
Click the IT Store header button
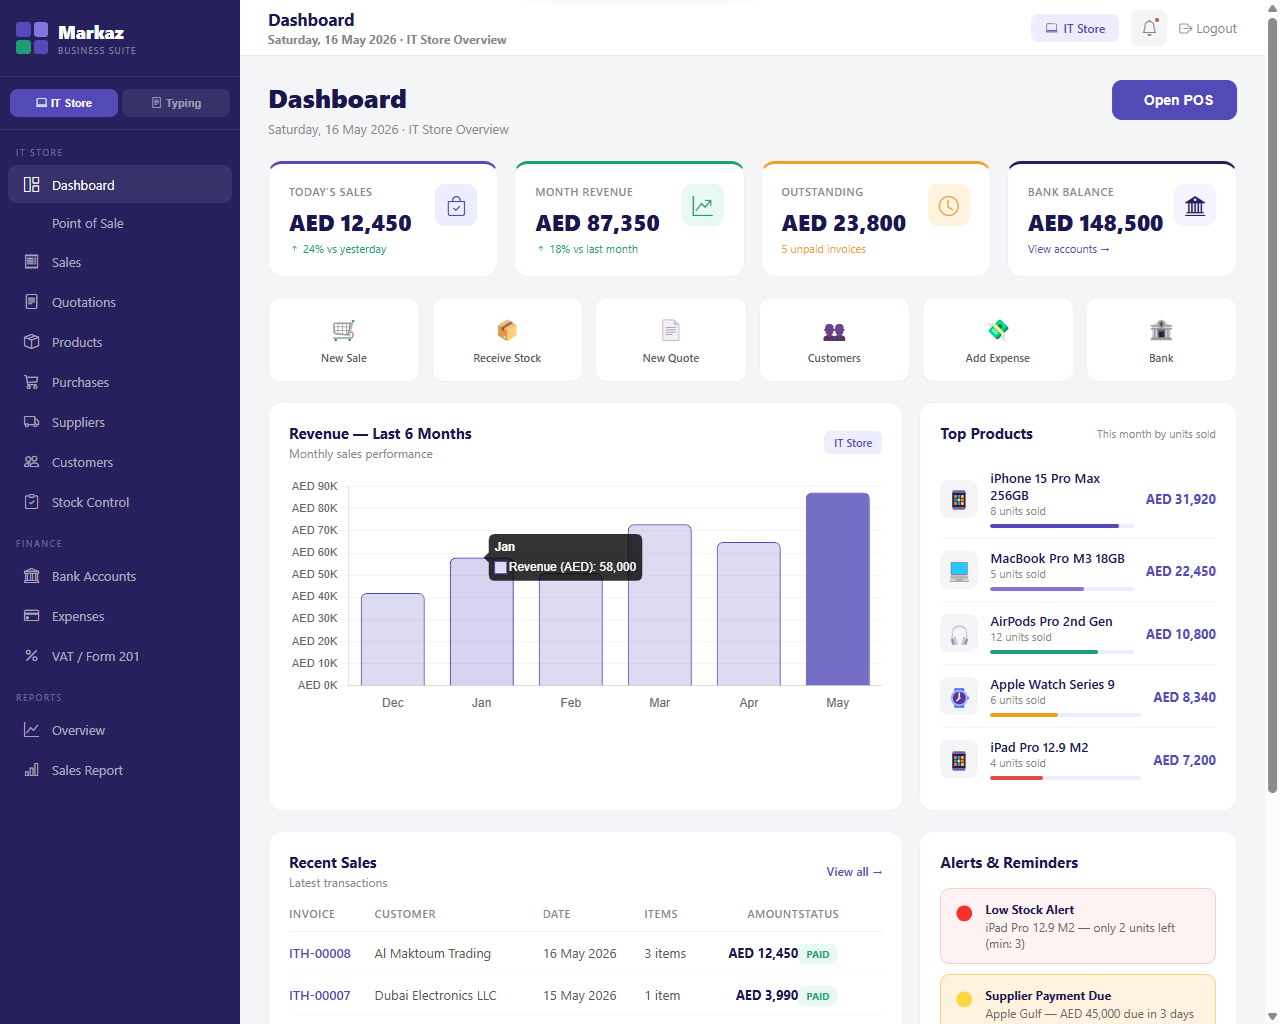1075,28
